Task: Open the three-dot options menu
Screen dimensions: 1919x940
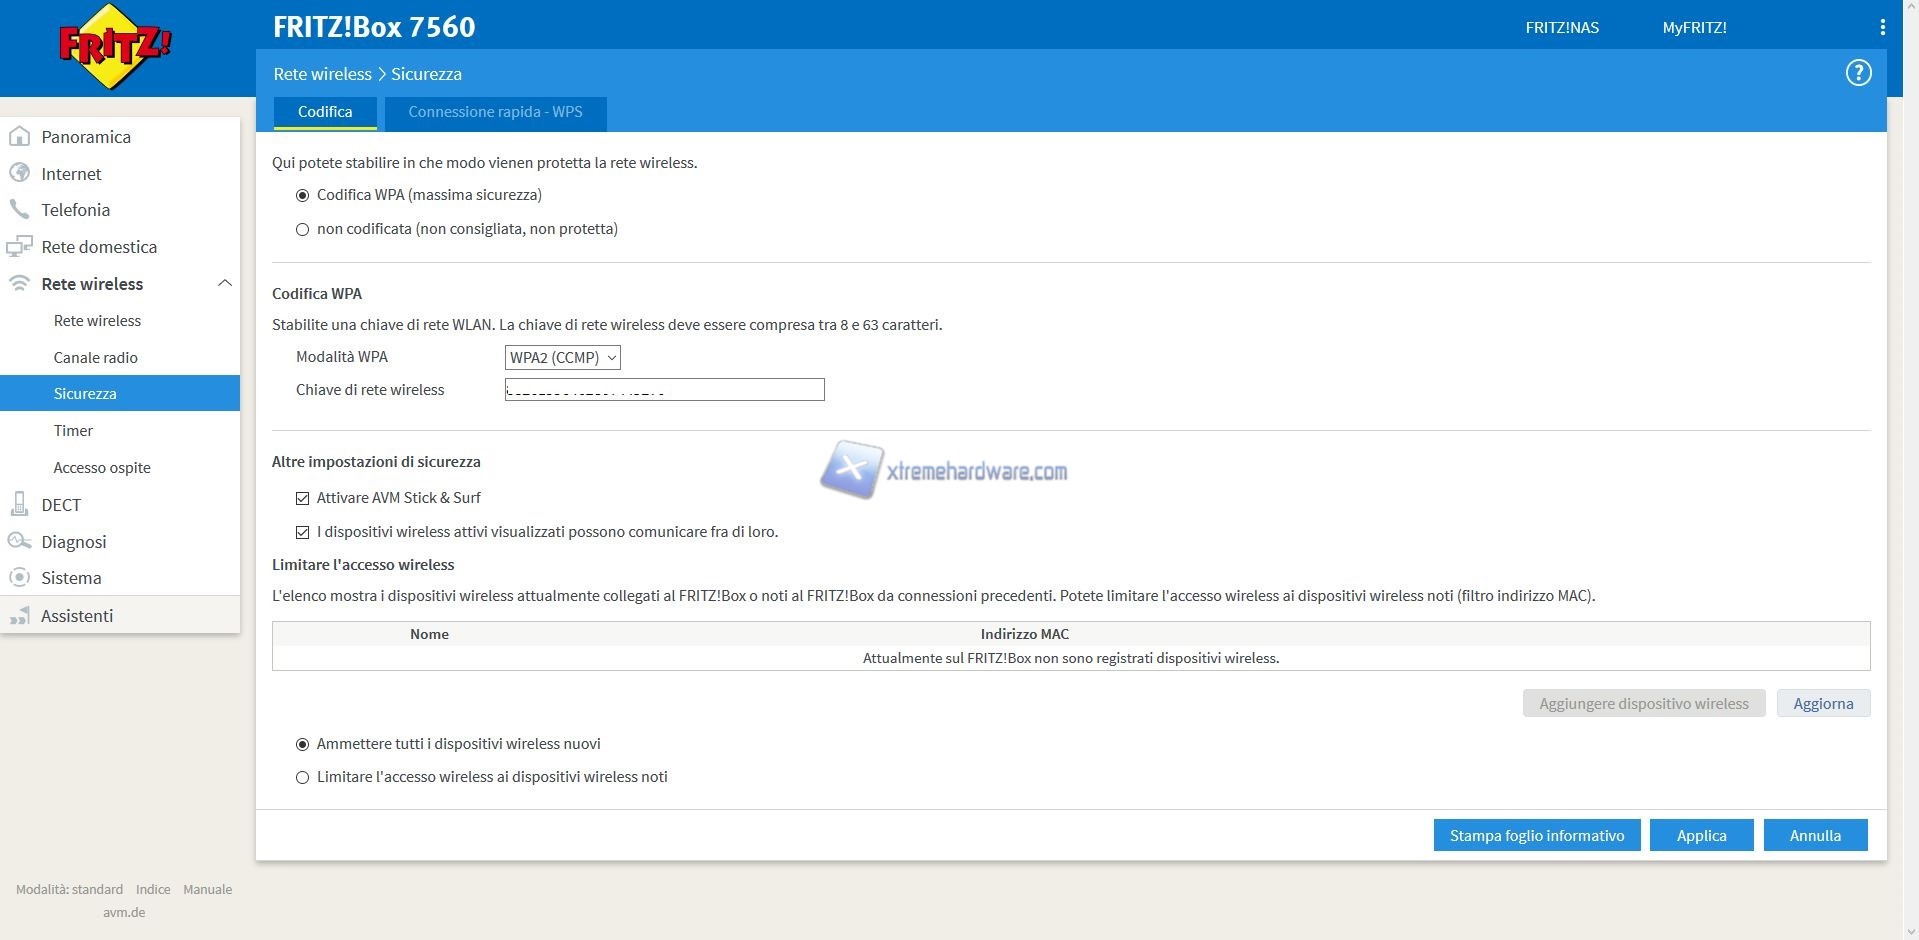Action: 1882,28
